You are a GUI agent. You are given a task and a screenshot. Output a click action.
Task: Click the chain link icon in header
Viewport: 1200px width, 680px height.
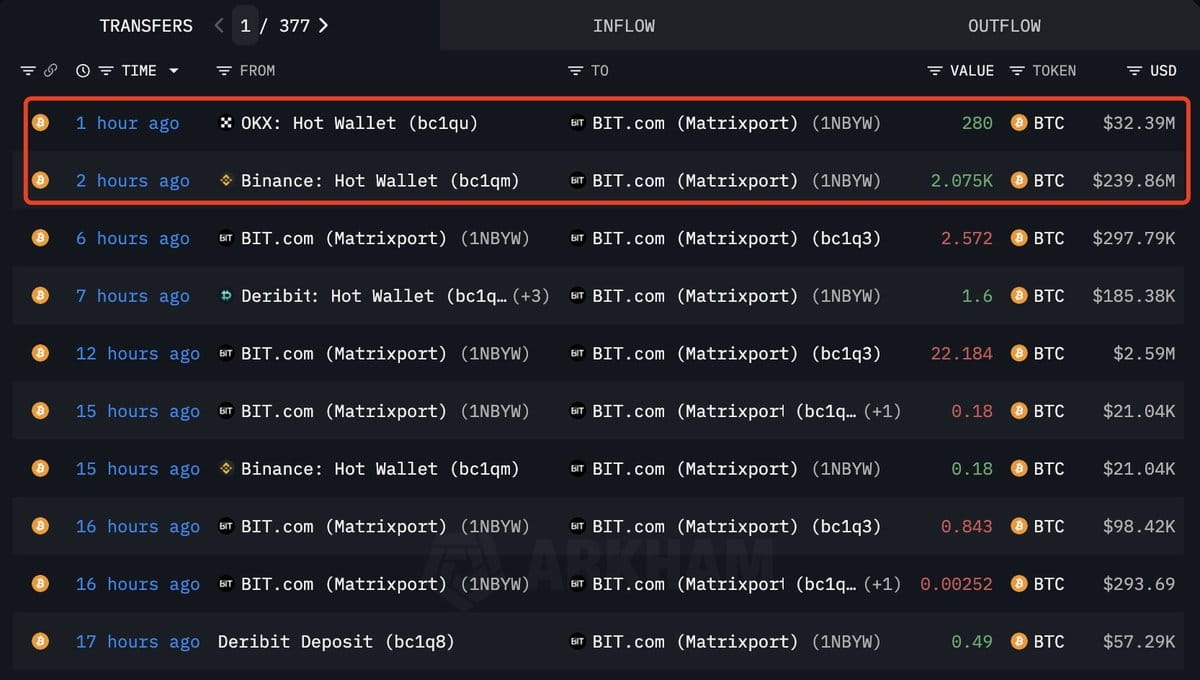click(51, 71)
